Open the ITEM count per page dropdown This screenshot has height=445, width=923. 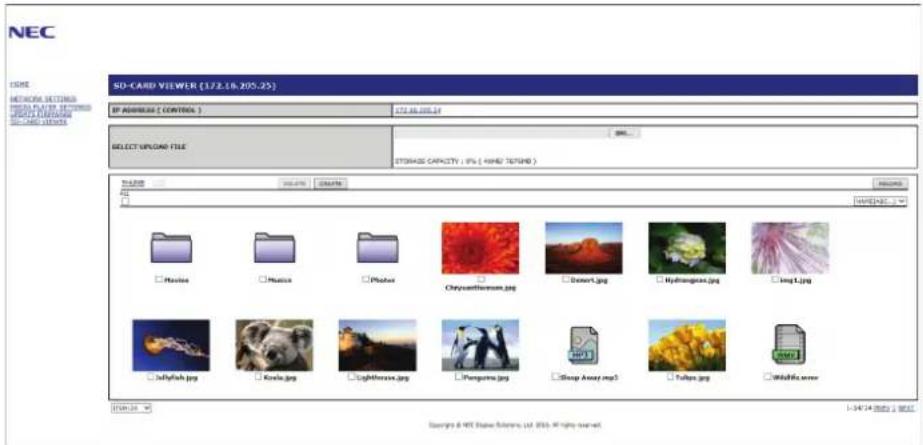click(x=131, y=407)
